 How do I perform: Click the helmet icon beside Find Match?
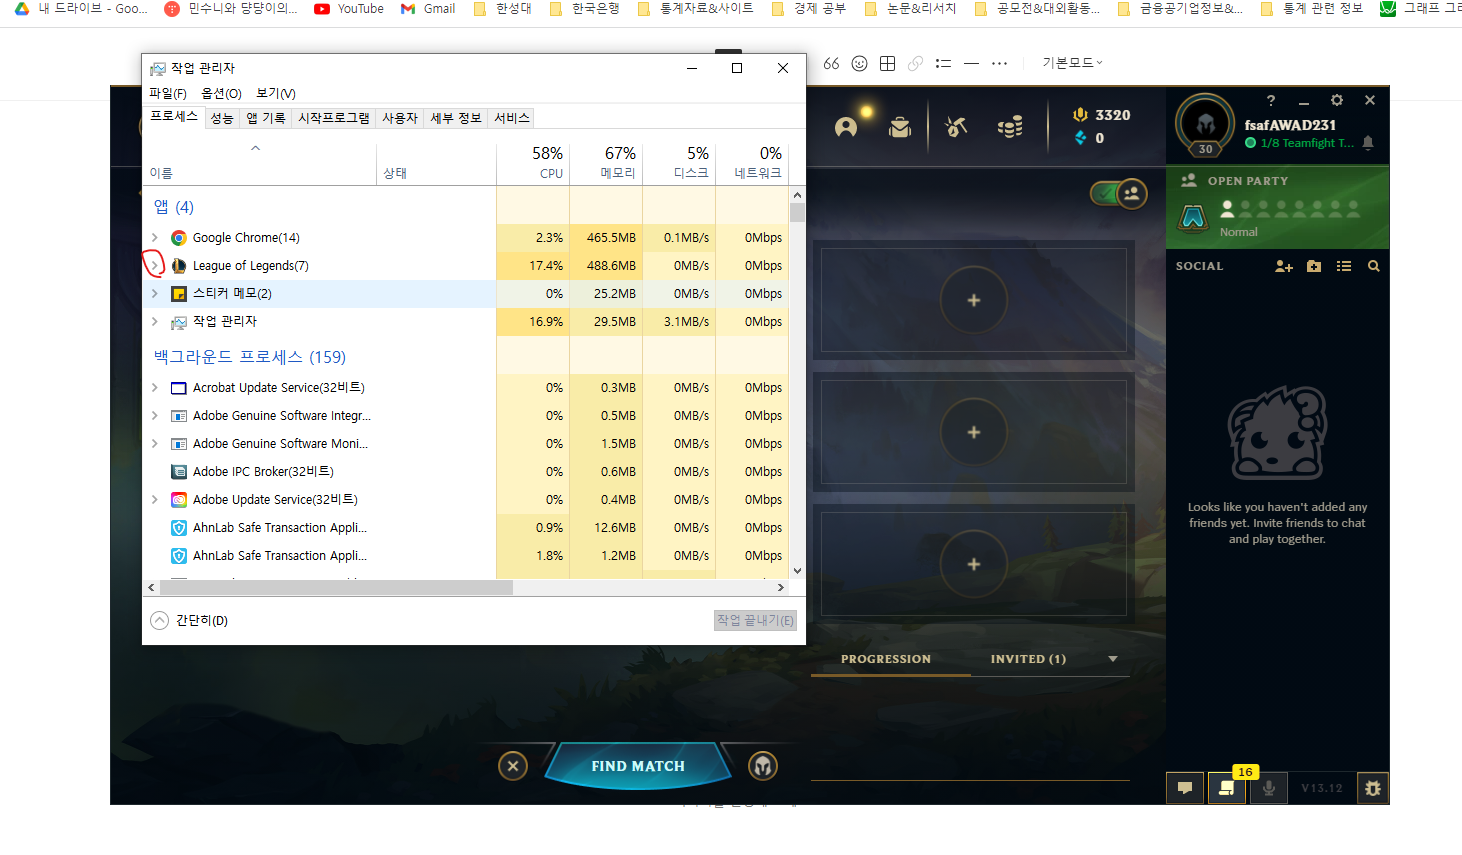tap(763, 766)
